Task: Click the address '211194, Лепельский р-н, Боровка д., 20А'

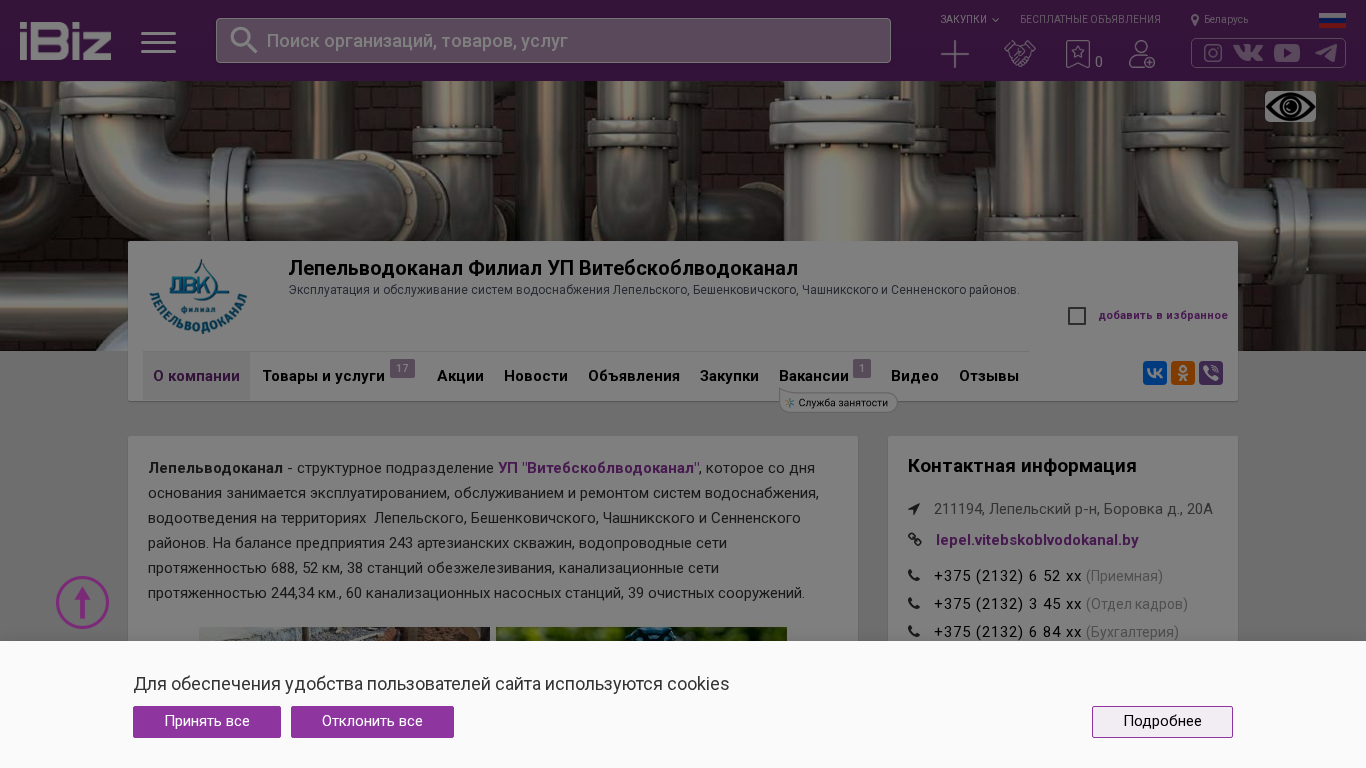Action: (1073, 509)
